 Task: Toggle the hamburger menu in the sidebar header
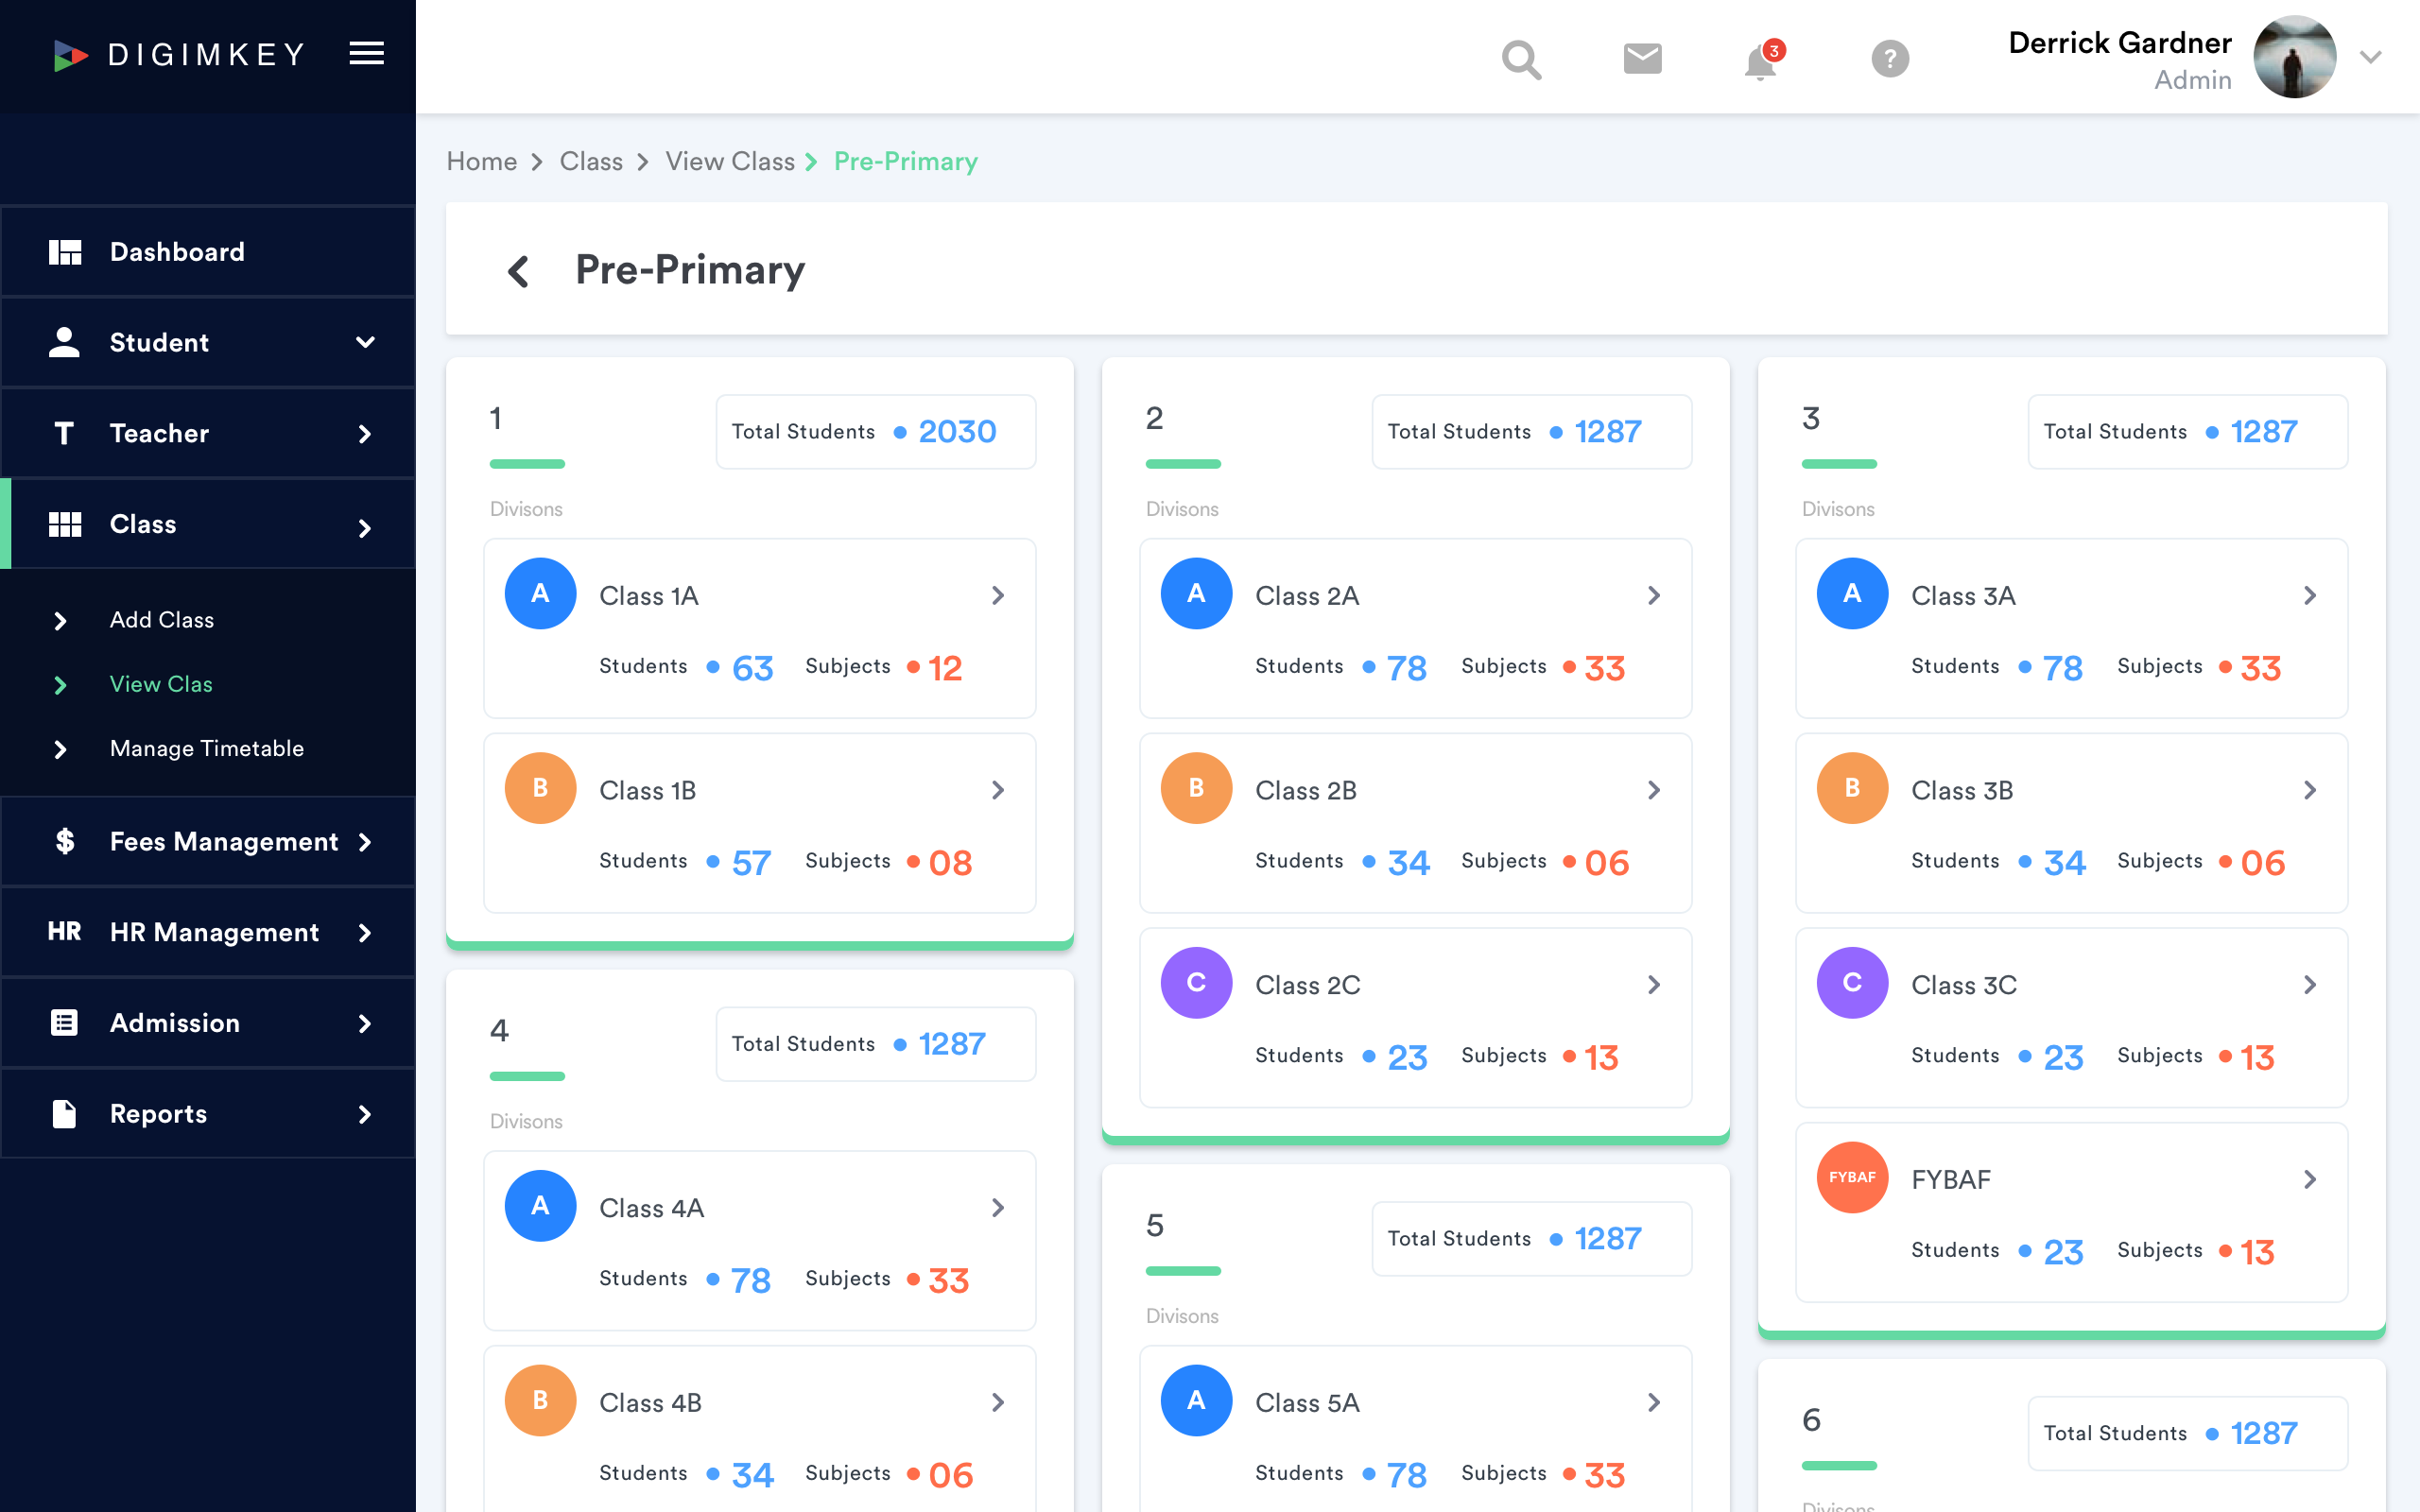[x=367, y=53]
